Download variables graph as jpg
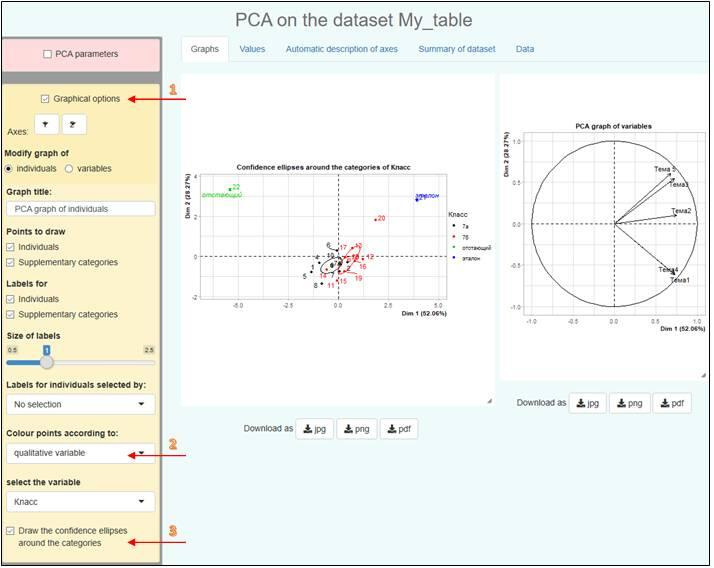 point(588,403)
